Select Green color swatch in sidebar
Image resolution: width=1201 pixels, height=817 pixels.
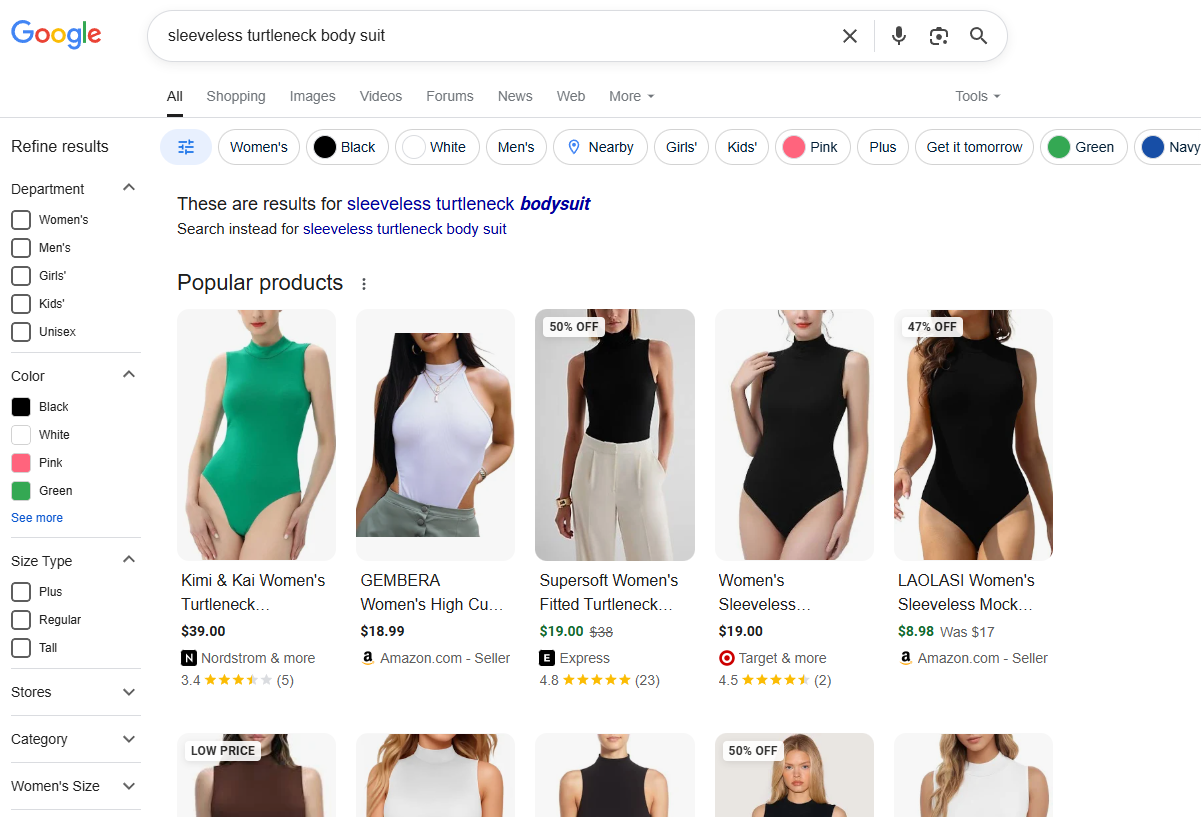click(x=21, y=491)
